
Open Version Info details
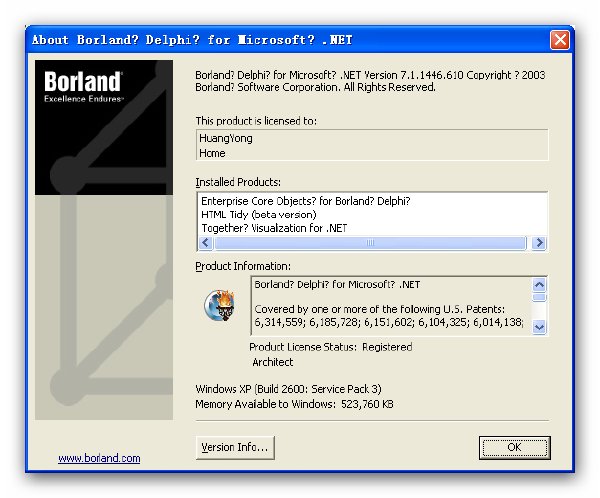point(235,447)
